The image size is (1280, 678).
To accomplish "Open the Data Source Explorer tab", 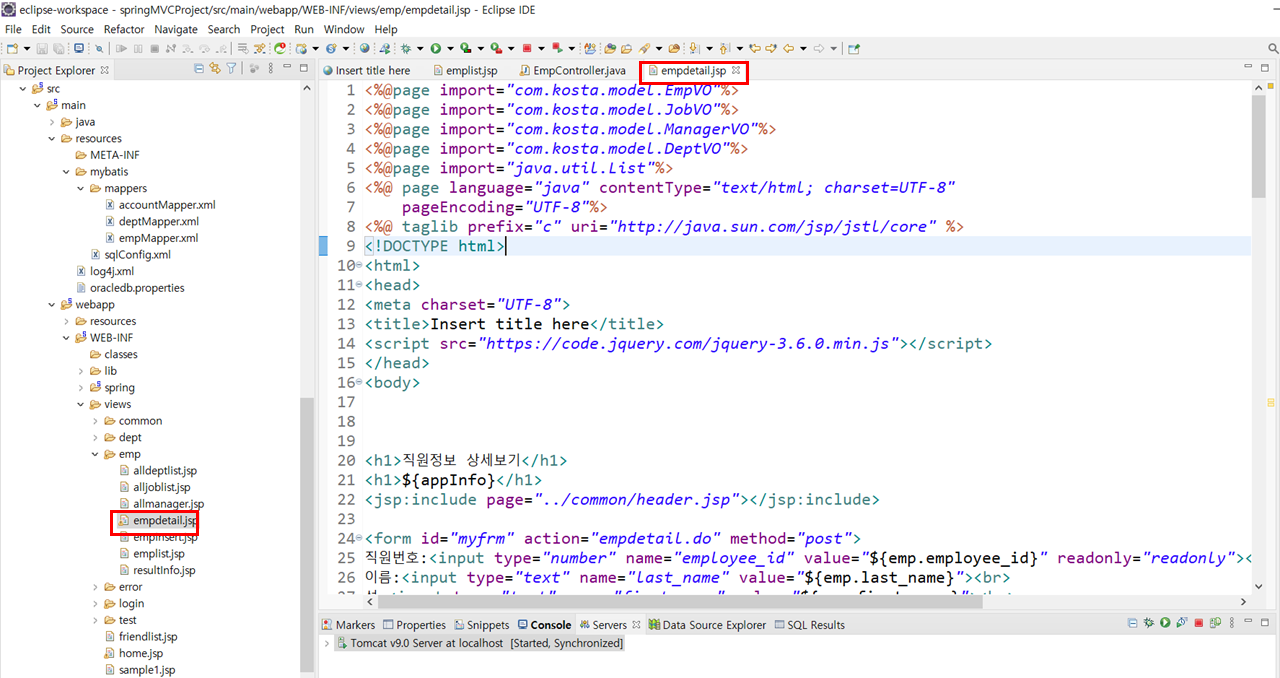I will [x=706, y=624].
